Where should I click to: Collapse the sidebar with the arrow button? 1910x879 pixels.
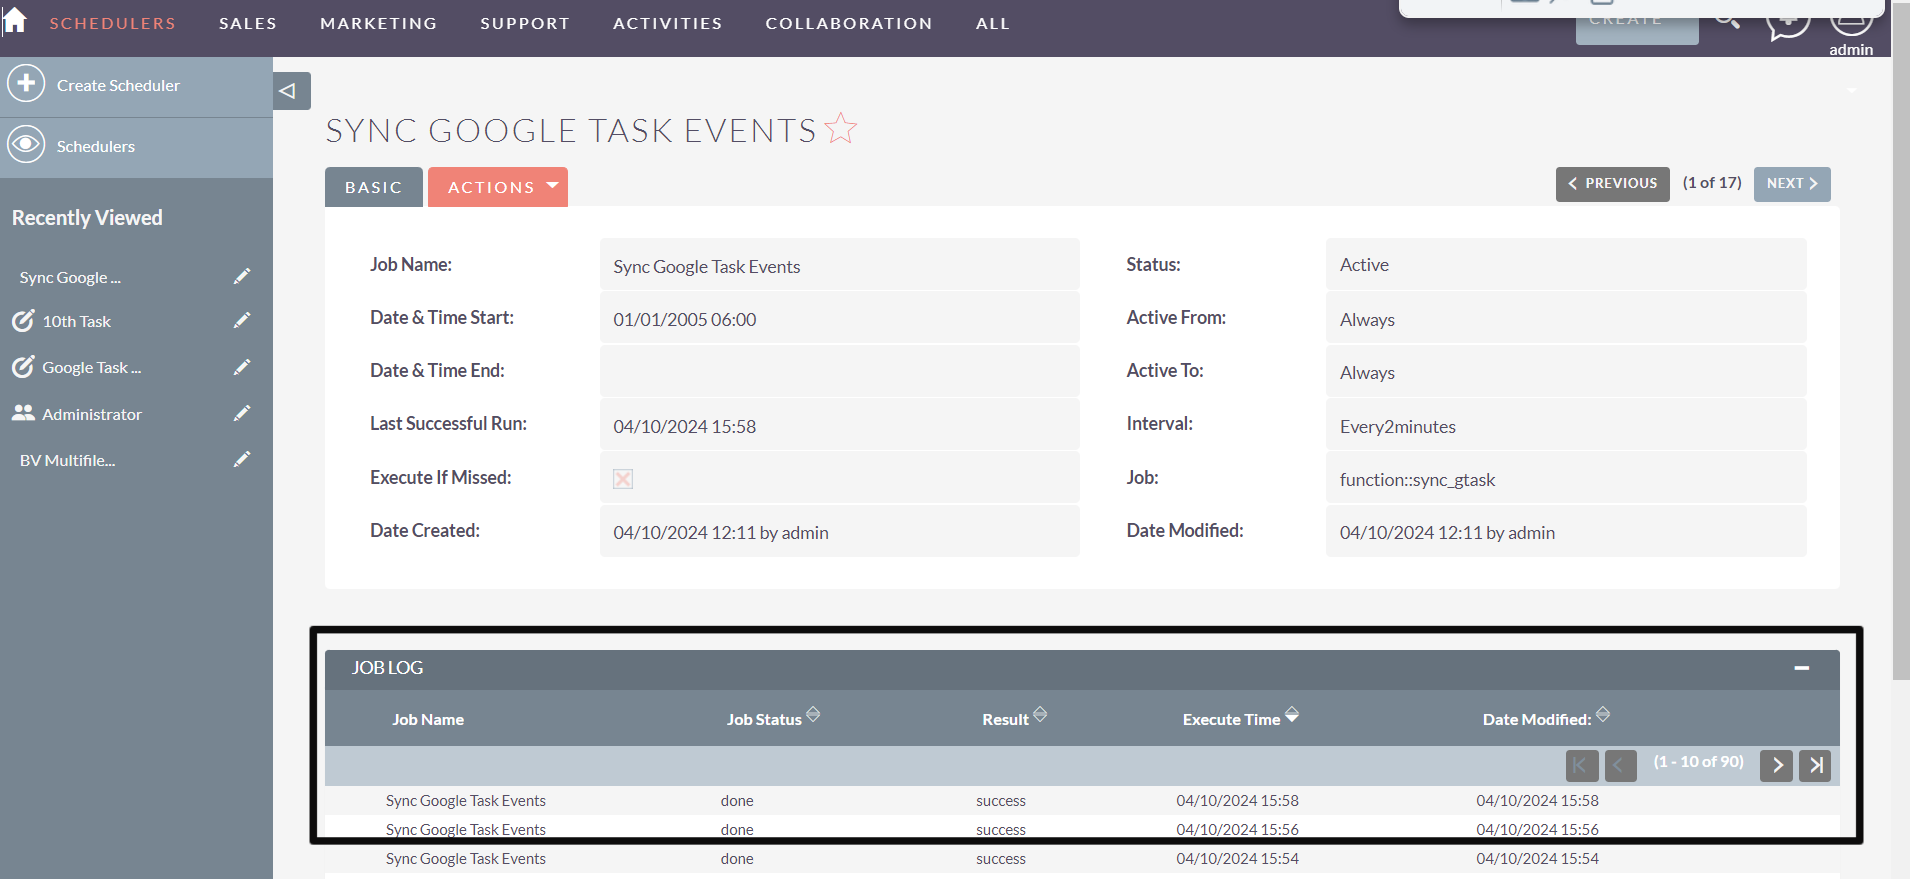tap(291, 91)
